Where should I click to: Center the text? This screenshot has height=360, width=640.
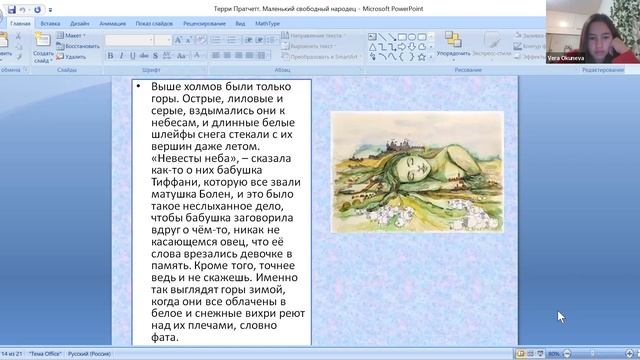tap(227, 56)
